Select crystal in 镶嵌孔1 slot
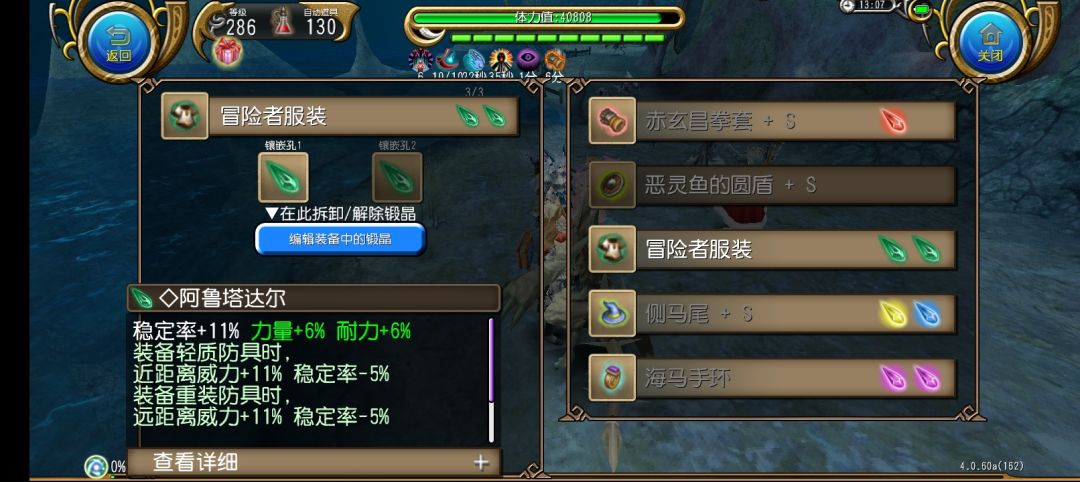The image size is (1080, 482). (283, 177)
